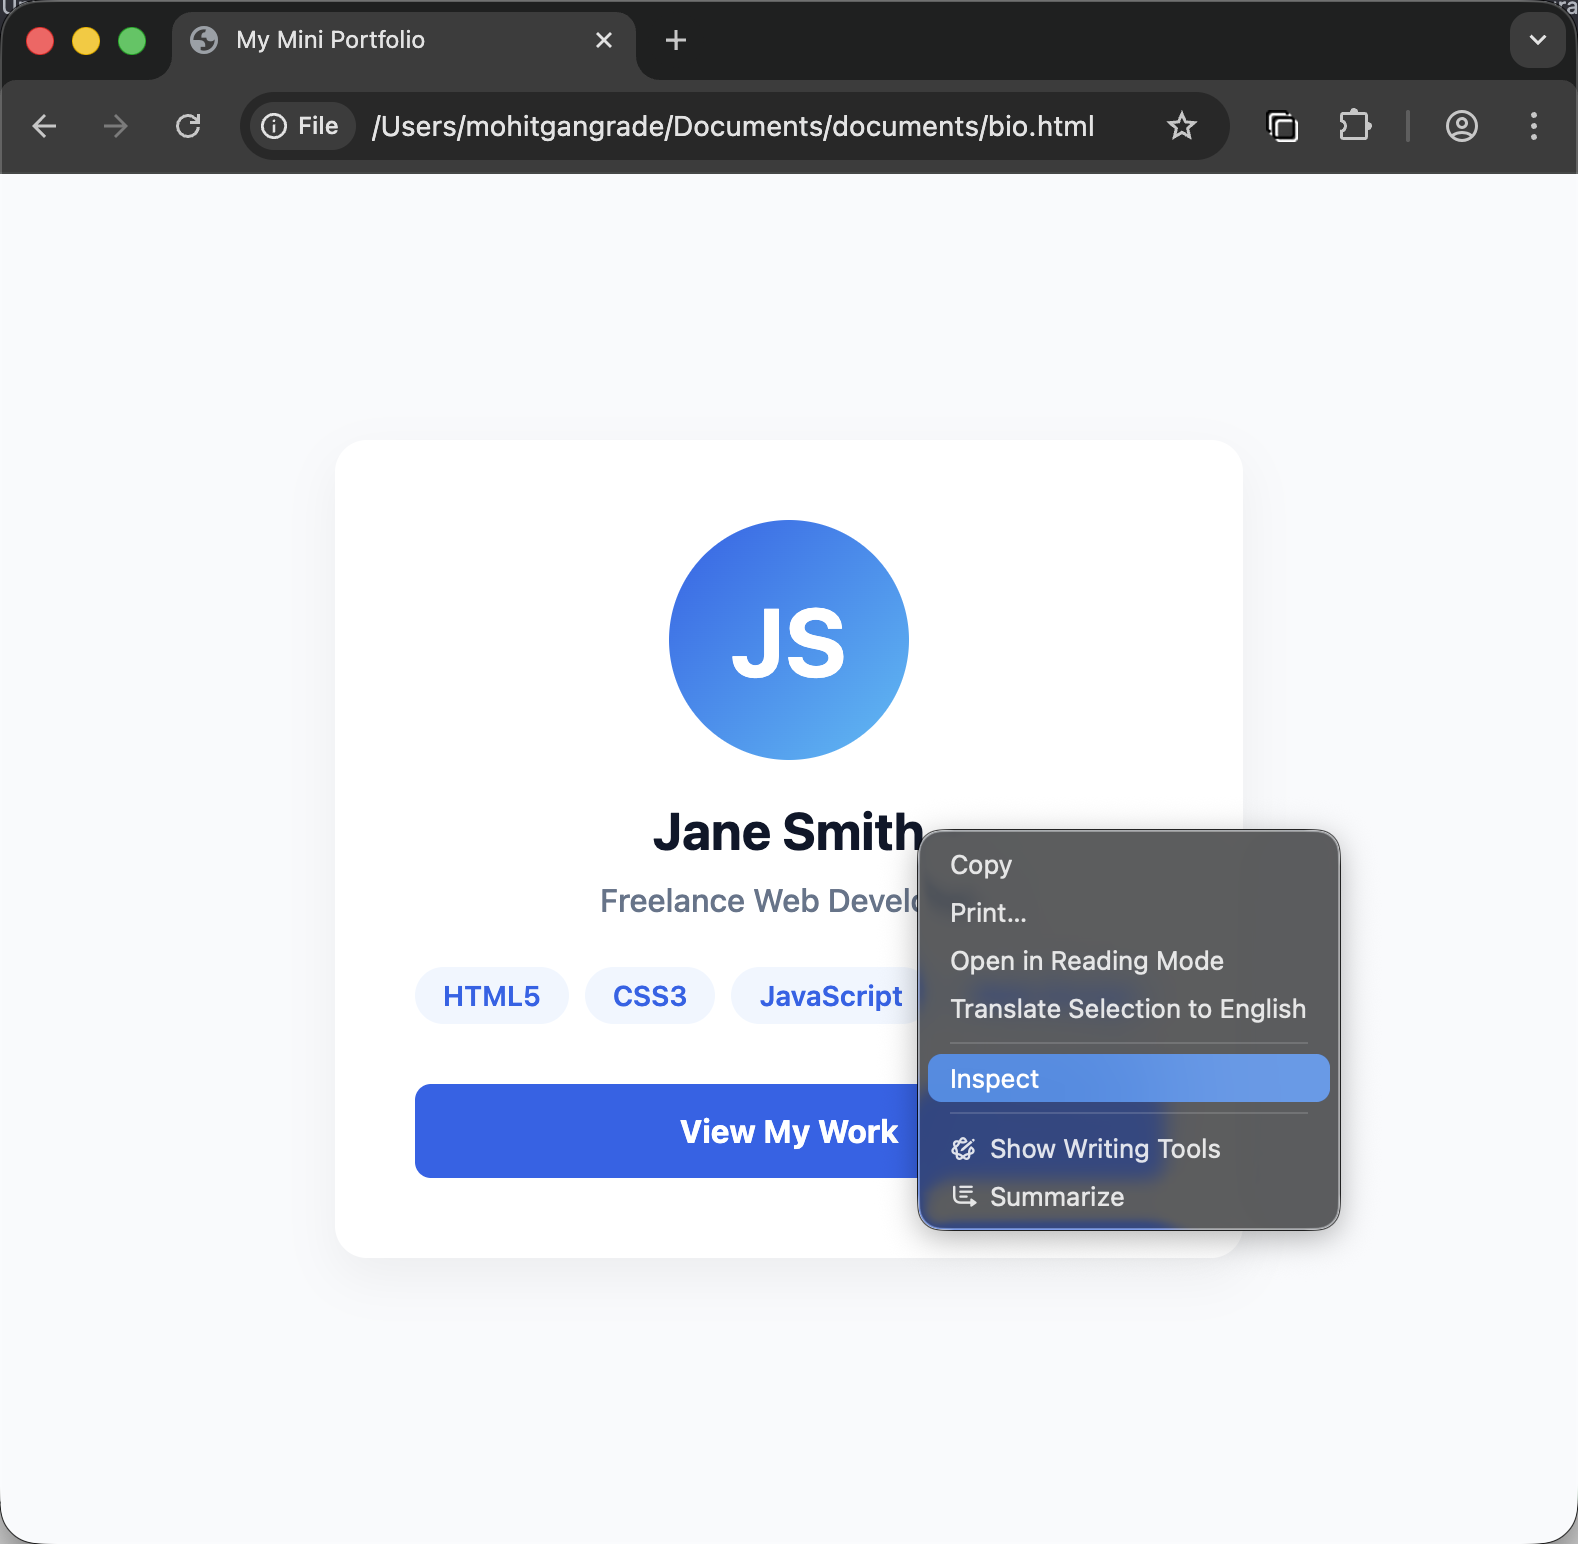Open the tab groups overlapping-squares icon

tap(1282, 126)
